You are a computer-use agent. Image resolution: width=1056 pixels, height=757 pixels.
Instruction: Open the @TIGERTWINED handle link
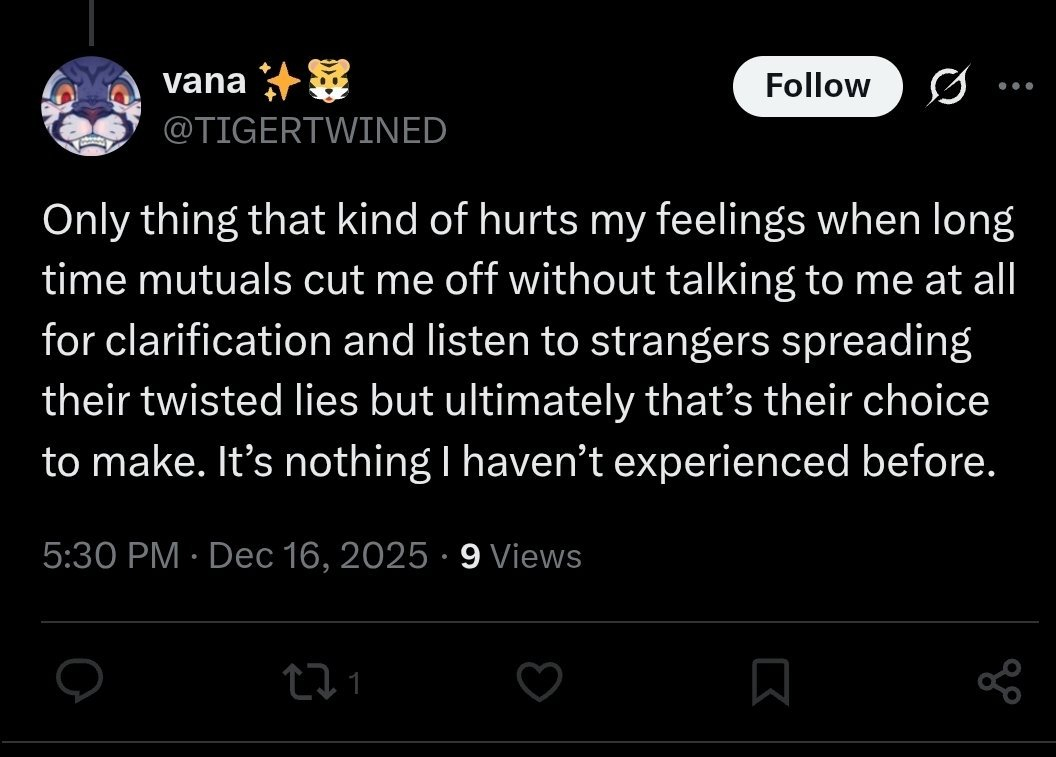tap(304, 130)
